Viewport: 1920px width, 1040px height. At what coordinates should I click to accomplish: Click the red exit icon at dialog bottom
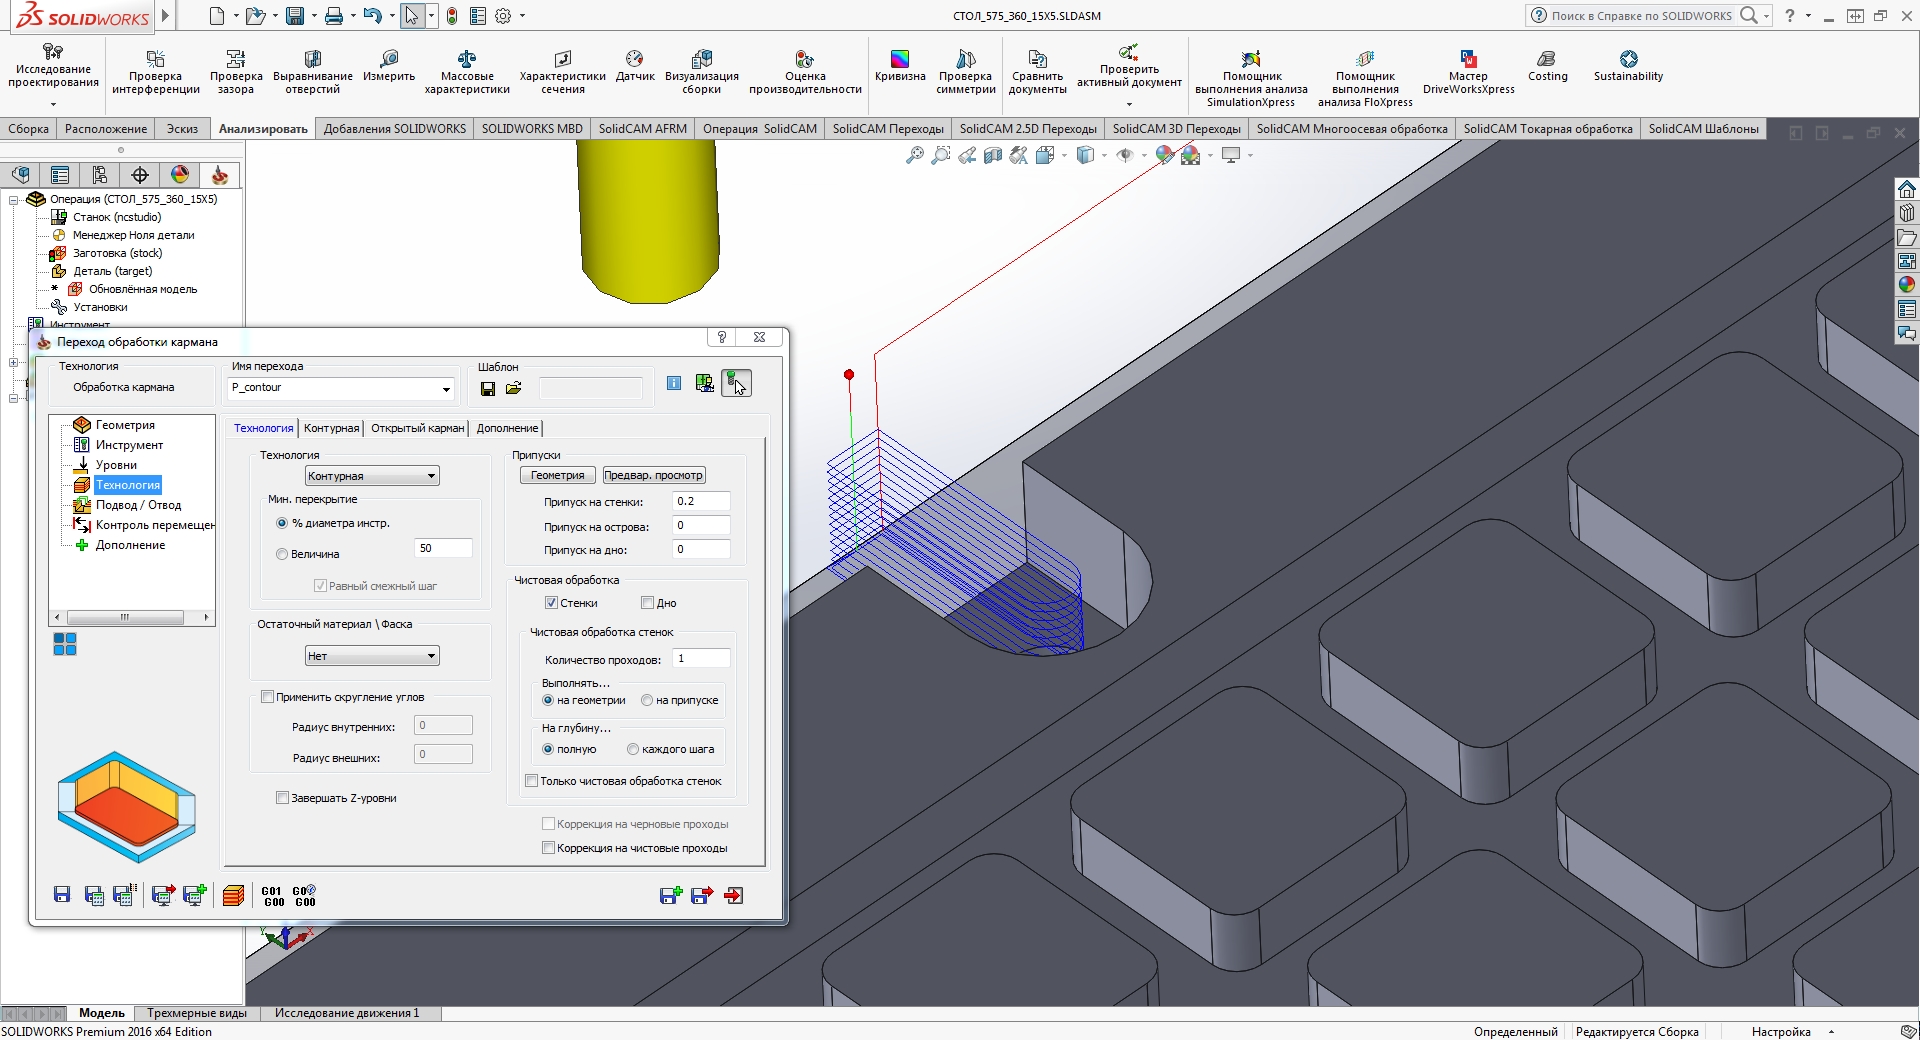click(734, 895)
